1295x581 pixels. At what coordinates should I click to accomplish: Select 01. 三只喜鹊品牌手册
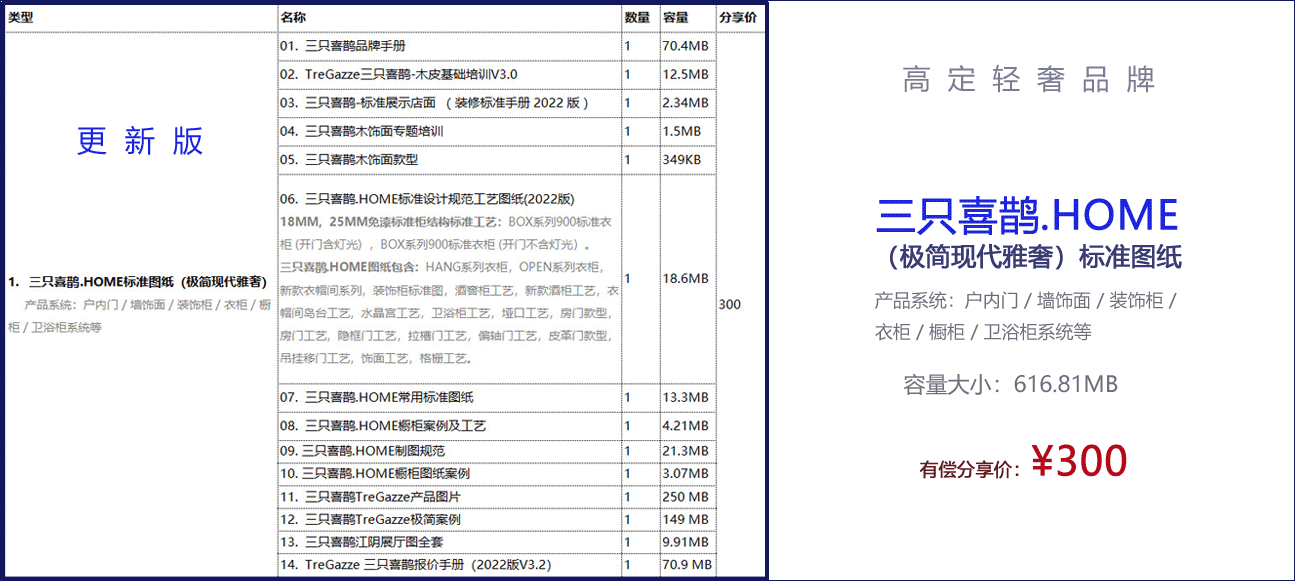point(342,46)
